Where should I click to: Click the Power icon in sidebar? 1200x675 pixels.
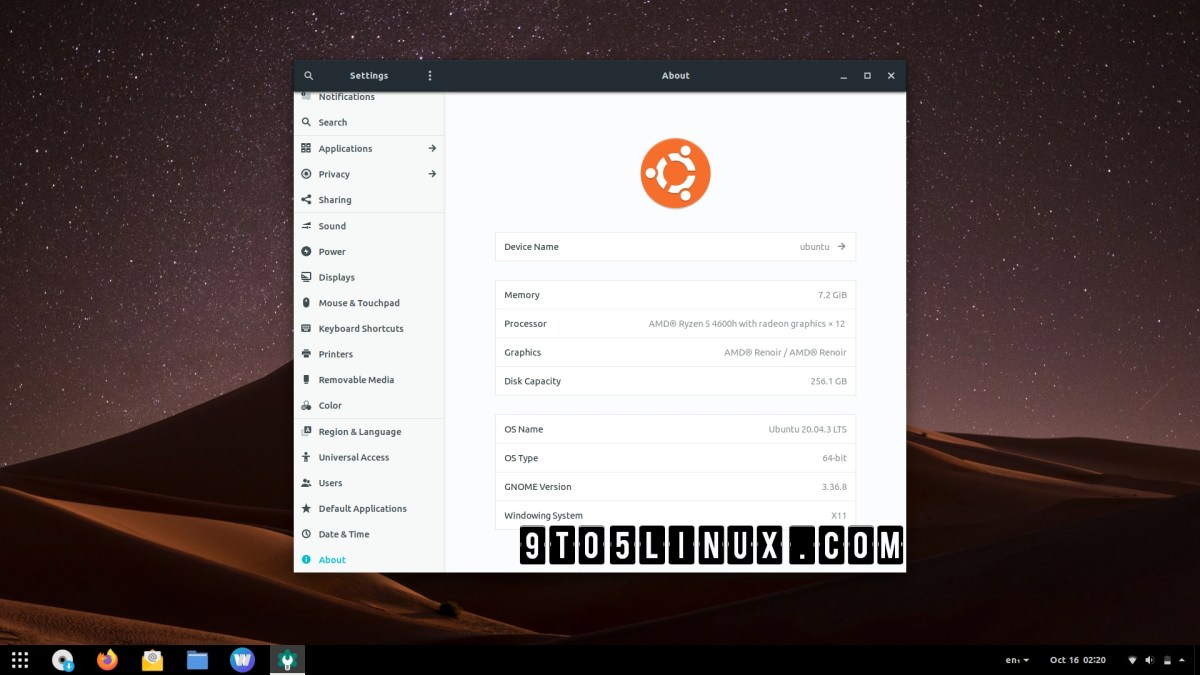[306, 252]
